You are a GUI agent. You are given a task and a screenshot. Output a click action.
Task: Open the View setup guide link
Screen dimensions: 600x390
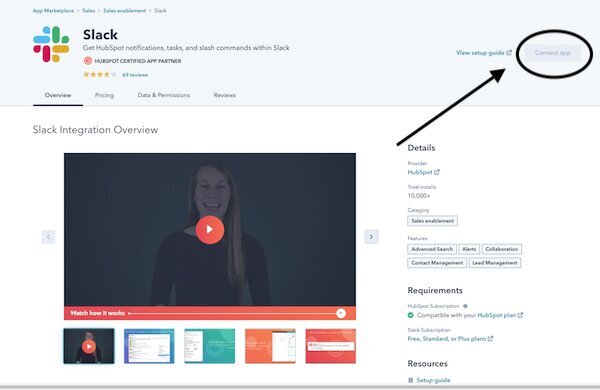point(484,53)
